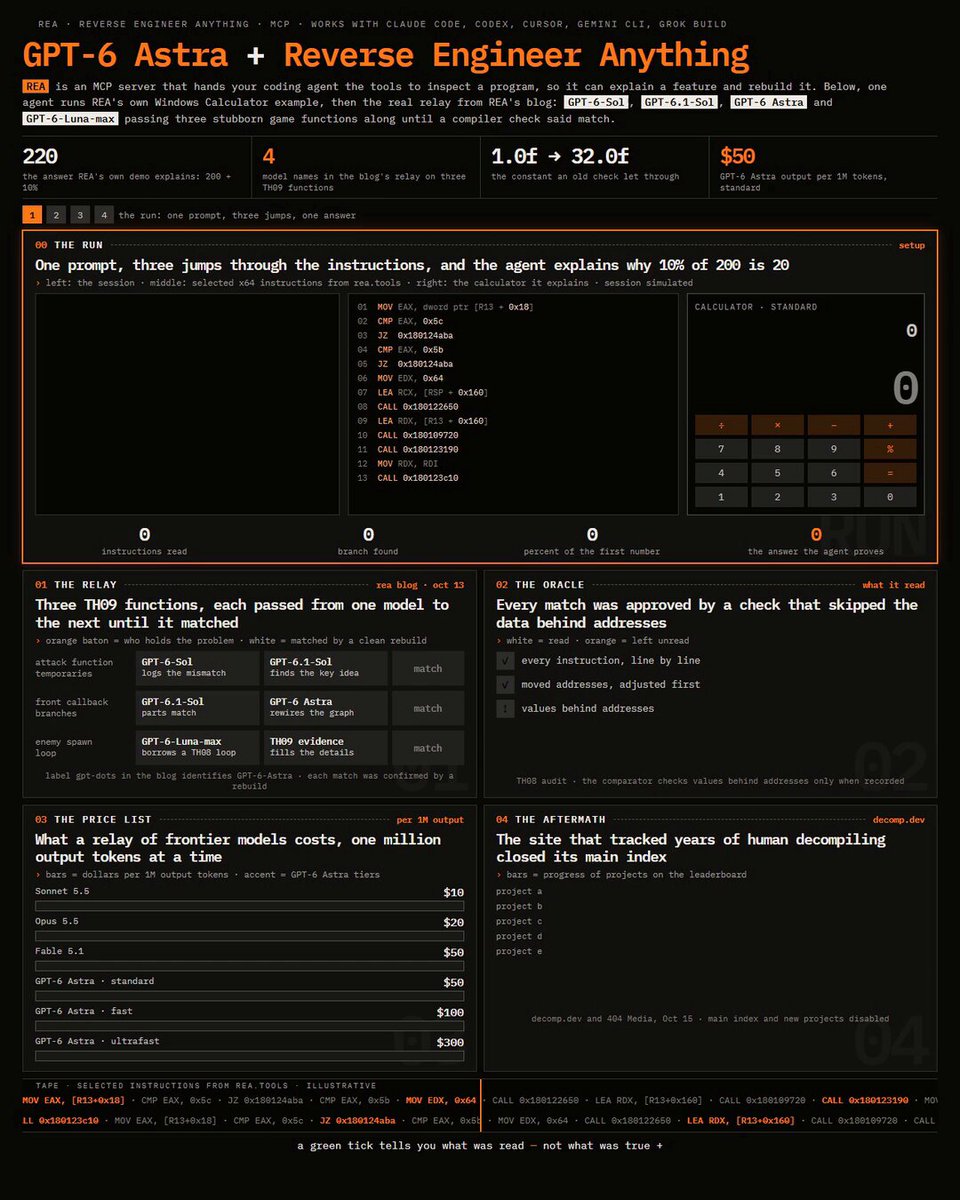The height and width of the screenshot is (1200, 960).
Task: Tap the percent (%) calculator key
Action: click(x=890, y=449)
